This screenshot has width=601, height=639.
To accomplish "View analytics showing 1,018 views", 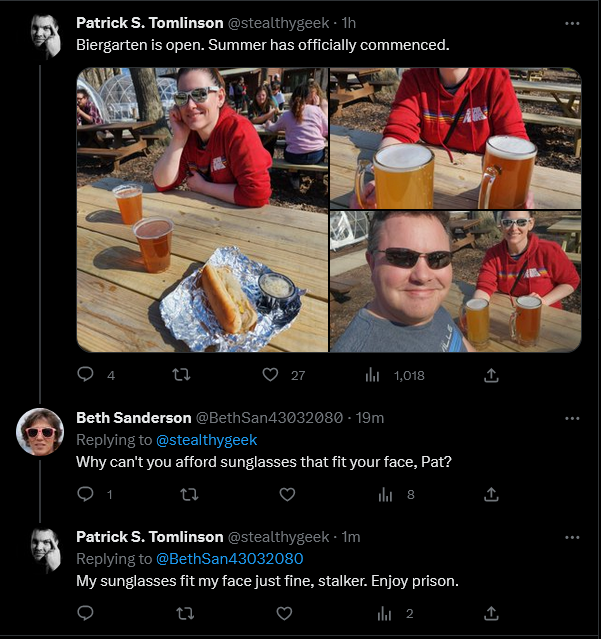I will click(x=372, y=375).
